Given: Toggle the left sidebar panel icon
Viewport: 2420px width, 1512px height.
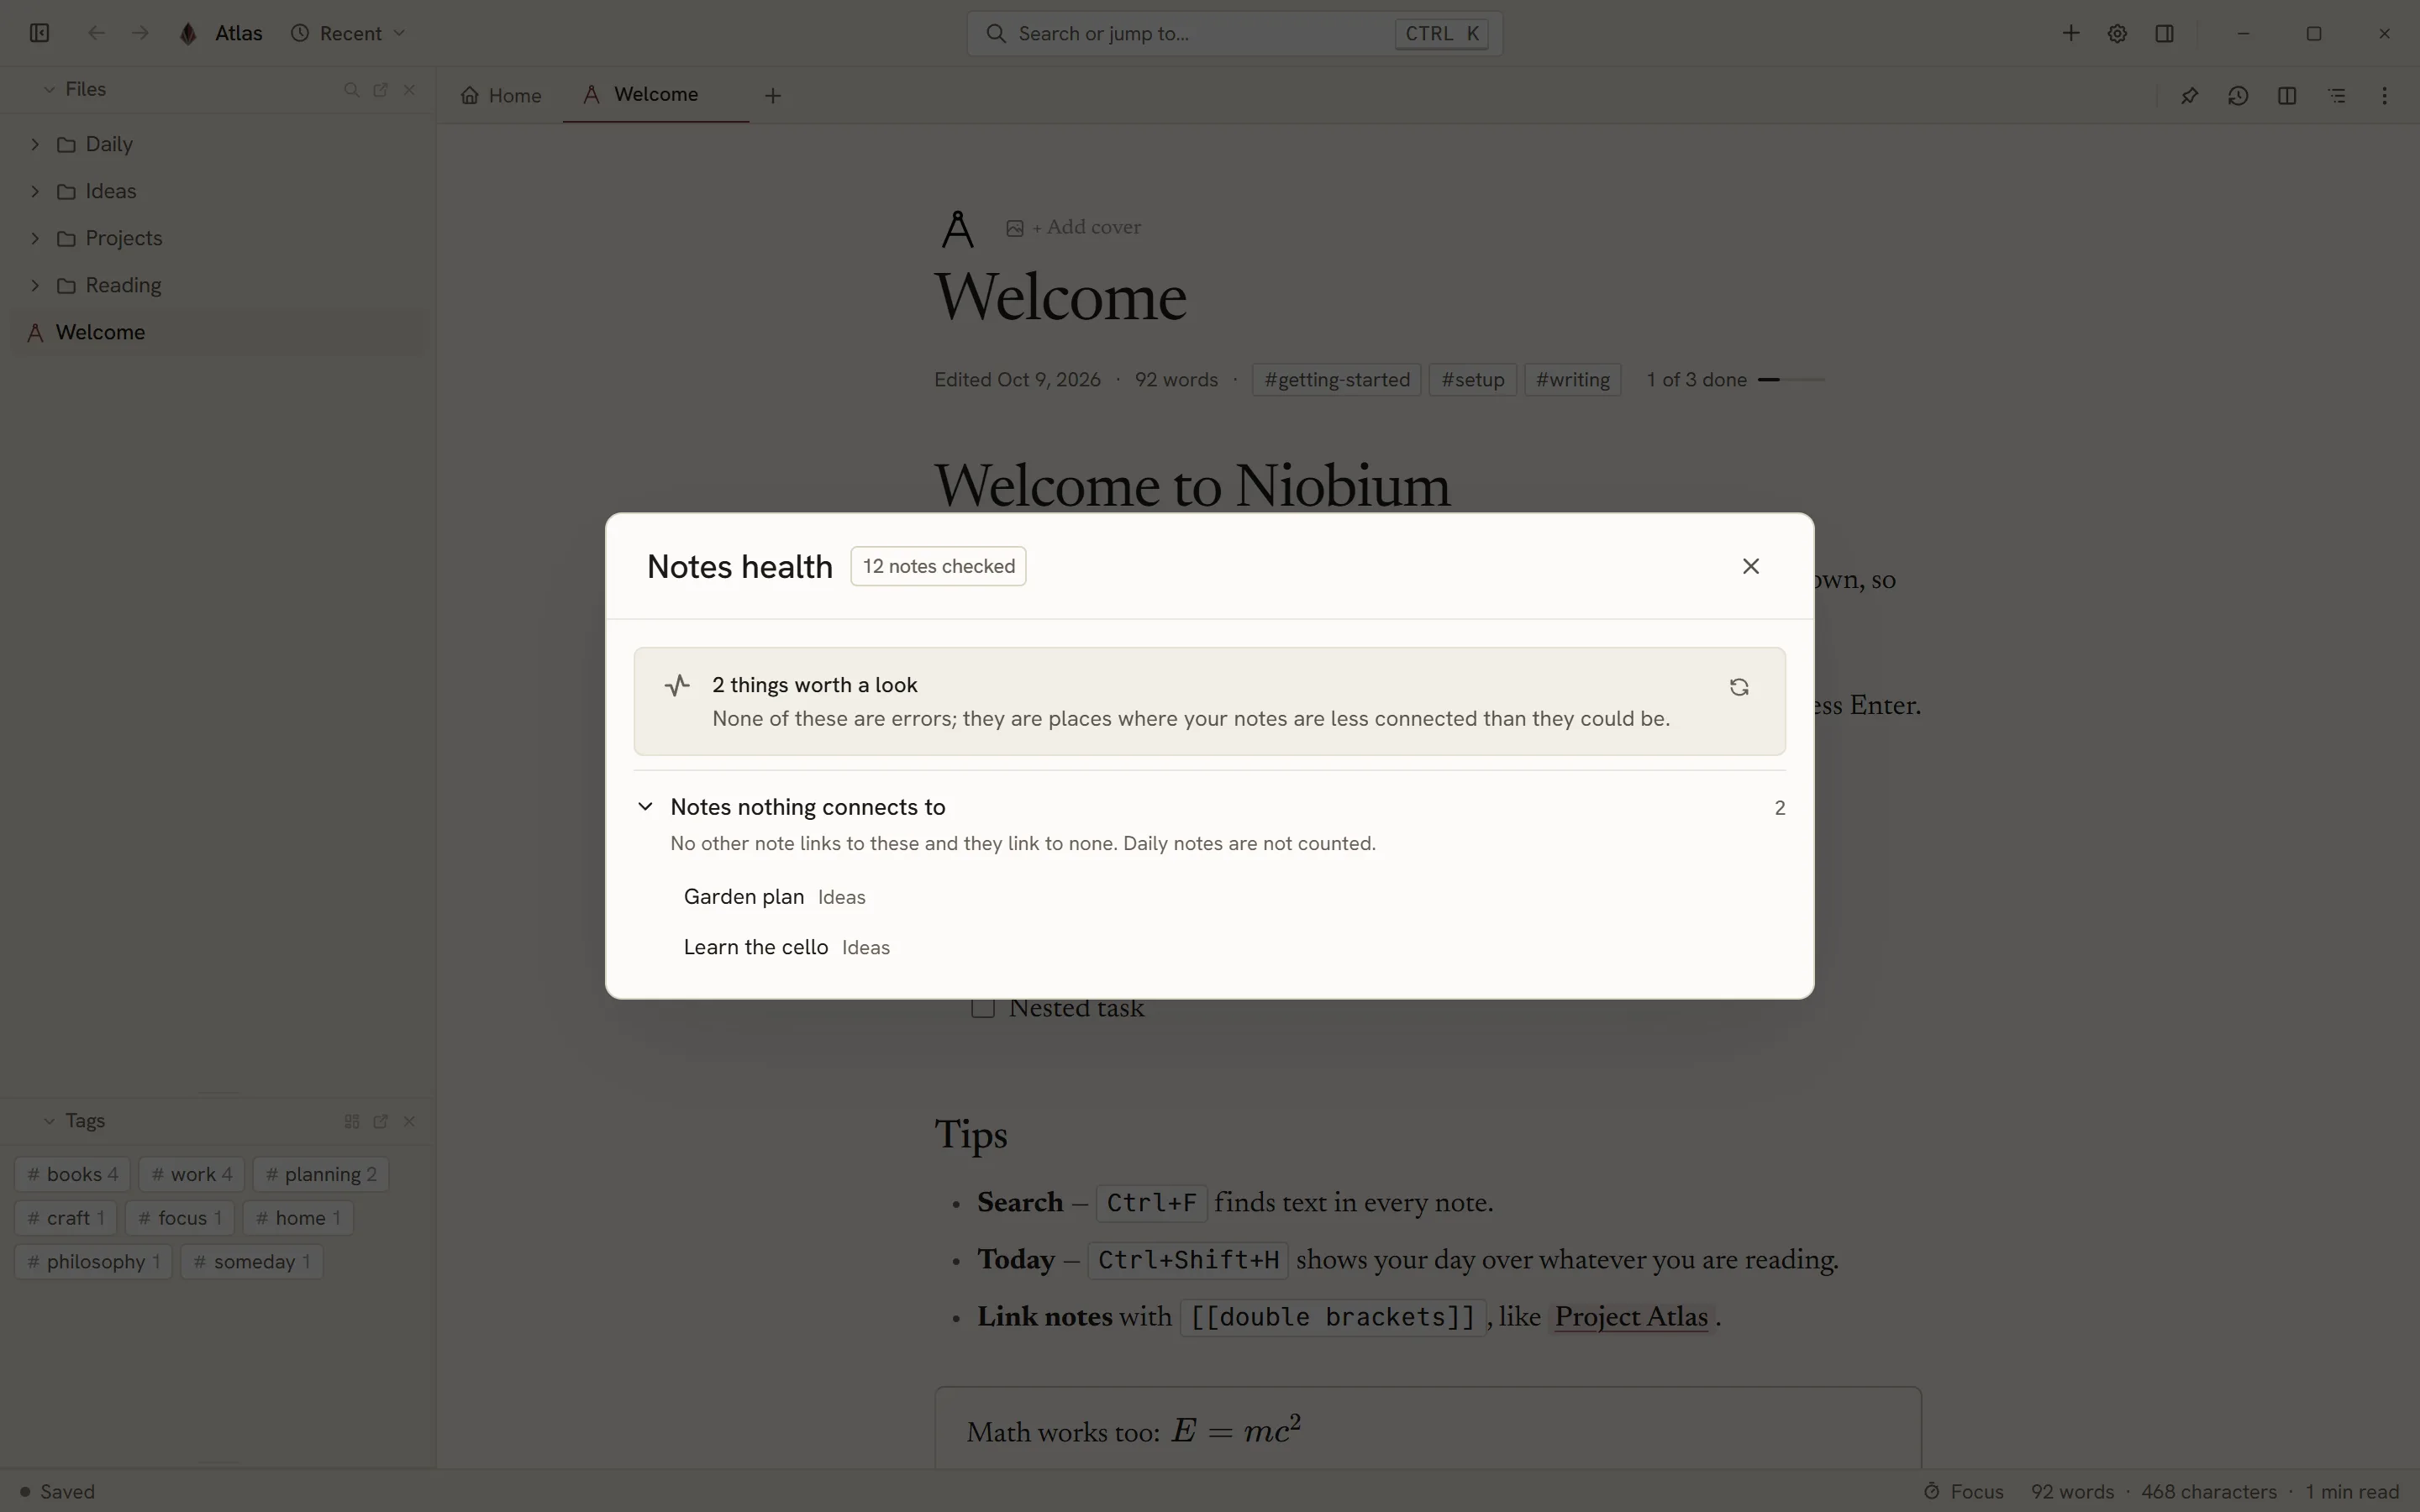Looking at the screenshot, I should pos(39,33).
